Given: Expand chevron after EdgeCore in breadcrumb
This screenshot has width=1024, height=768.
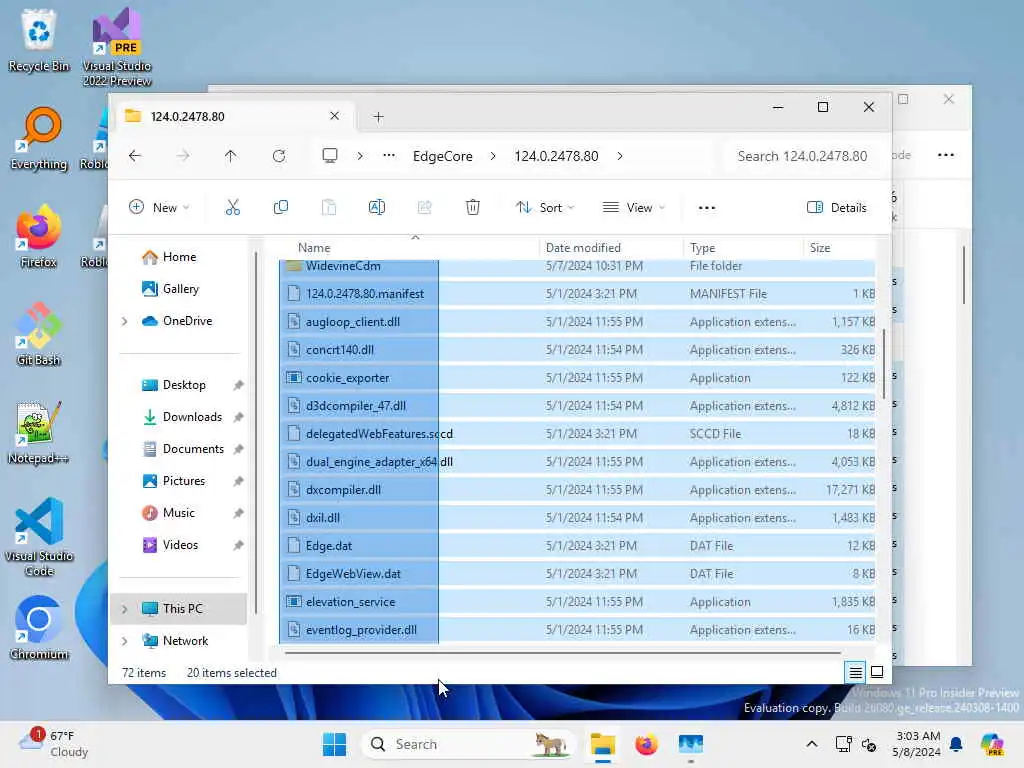Looking at the screenshot, I should coord(493,156).
